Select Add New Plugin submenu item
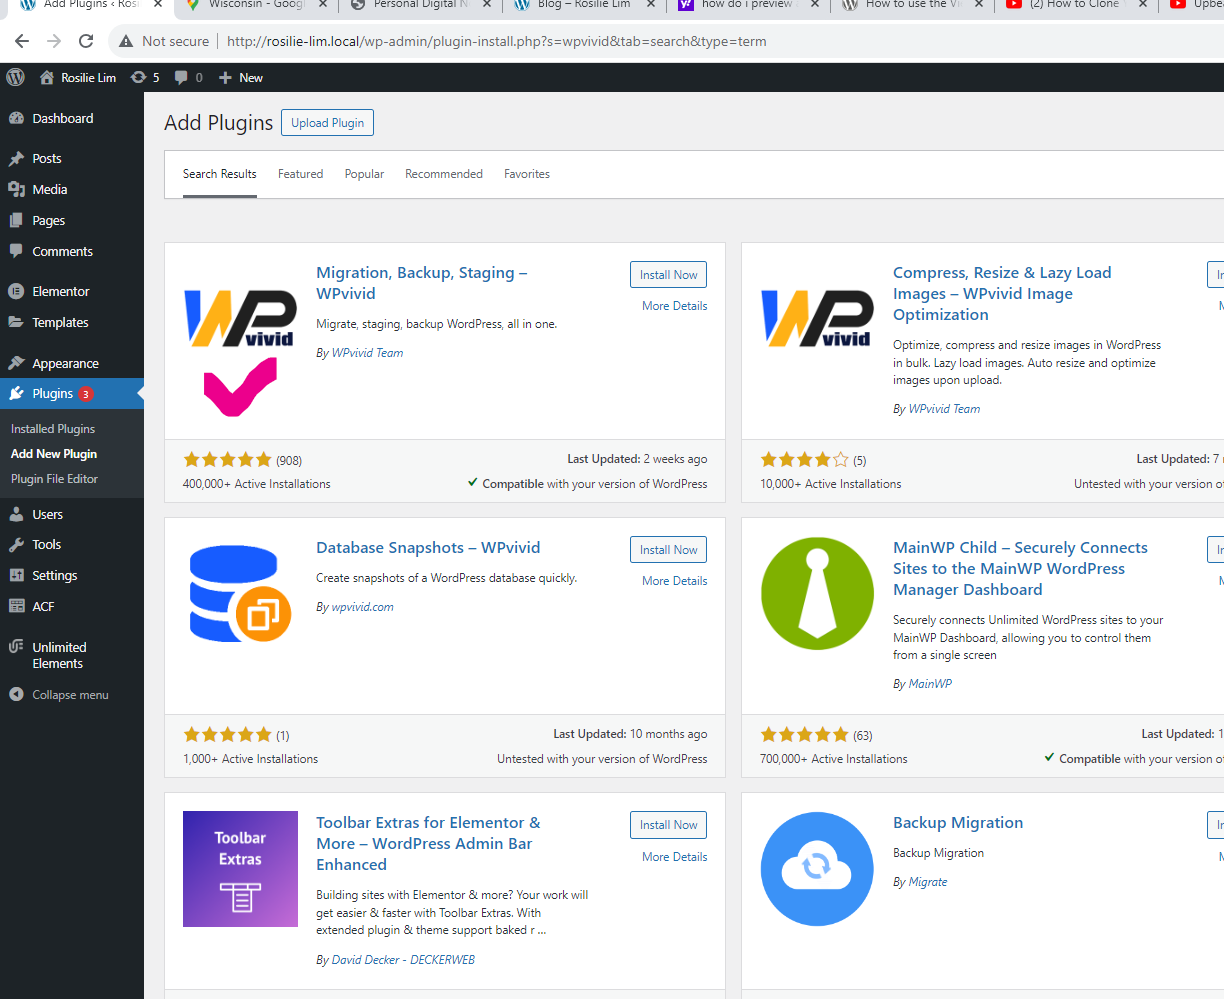Viewport: 1224px width, 999px height. 54,453
